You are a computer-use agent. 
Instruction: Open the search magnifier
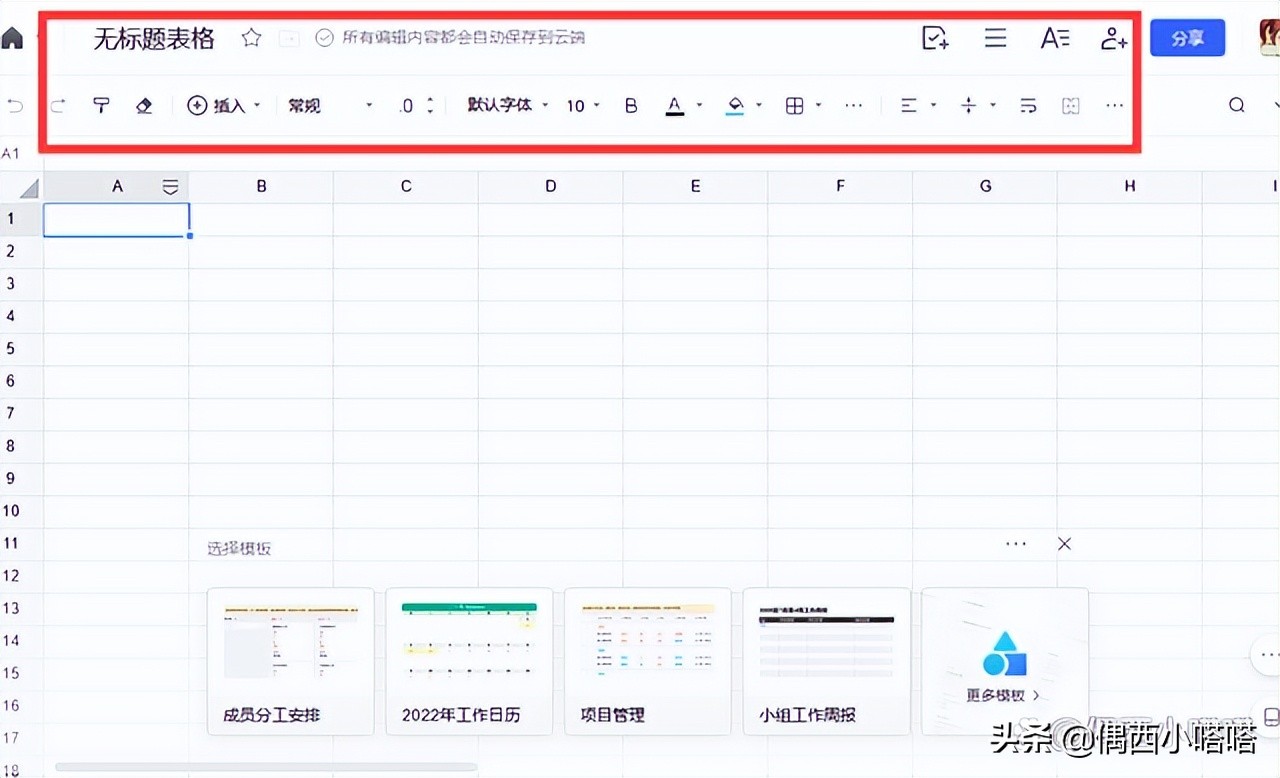tap(1237, 105)
